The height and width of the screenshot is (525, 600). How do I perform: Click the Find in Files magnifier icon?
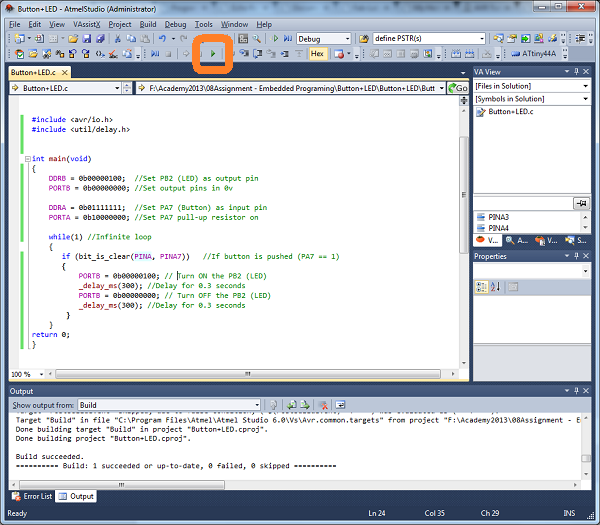pos(257,39)
